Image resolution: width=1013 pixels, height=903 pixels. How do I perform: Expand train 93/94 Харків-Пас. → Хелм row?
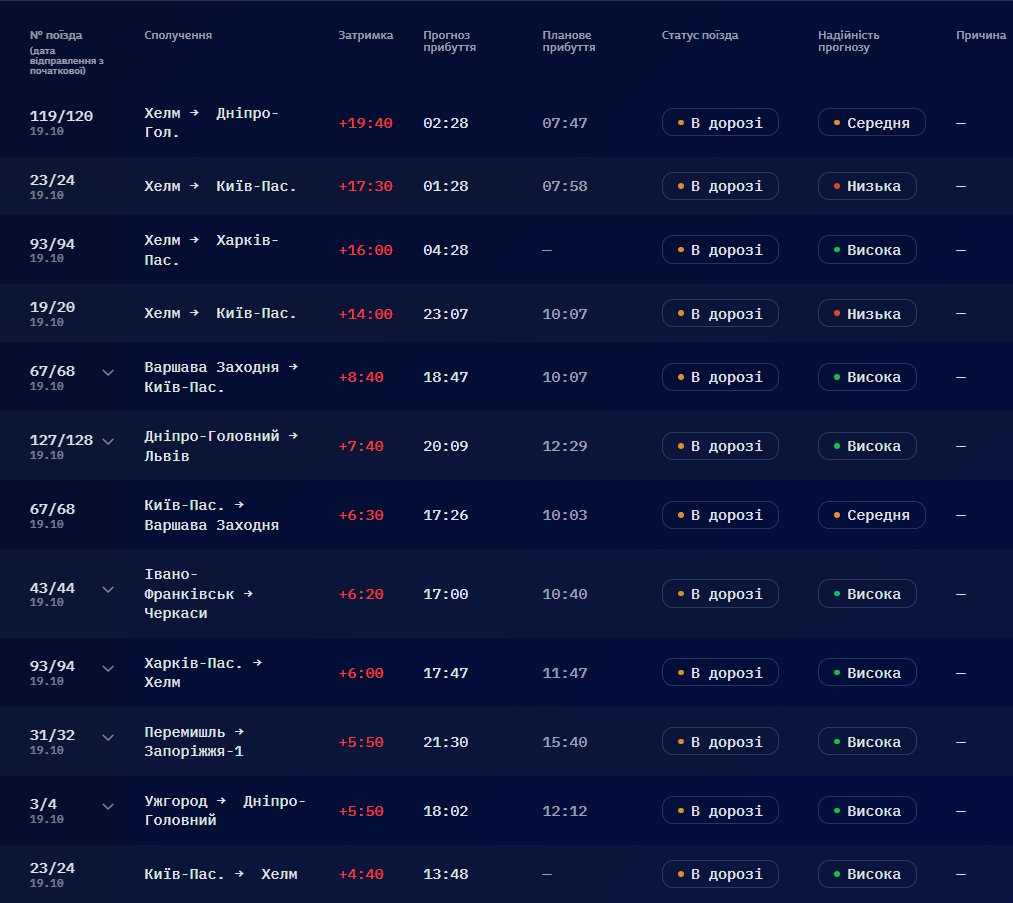click(x=108, y=668)
